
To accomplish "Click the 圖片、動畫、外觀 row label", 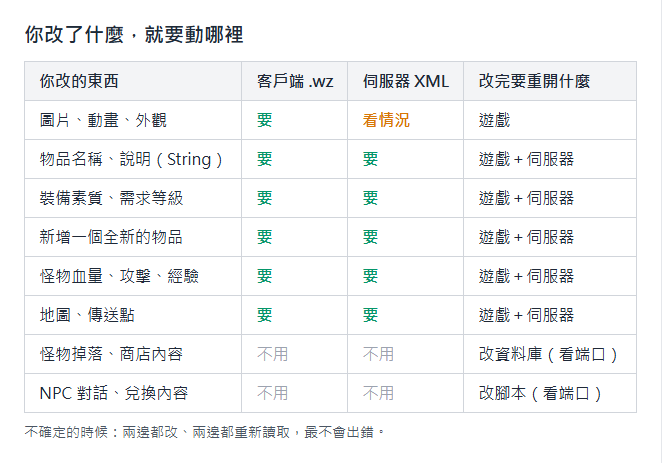I will click(103, 120).
